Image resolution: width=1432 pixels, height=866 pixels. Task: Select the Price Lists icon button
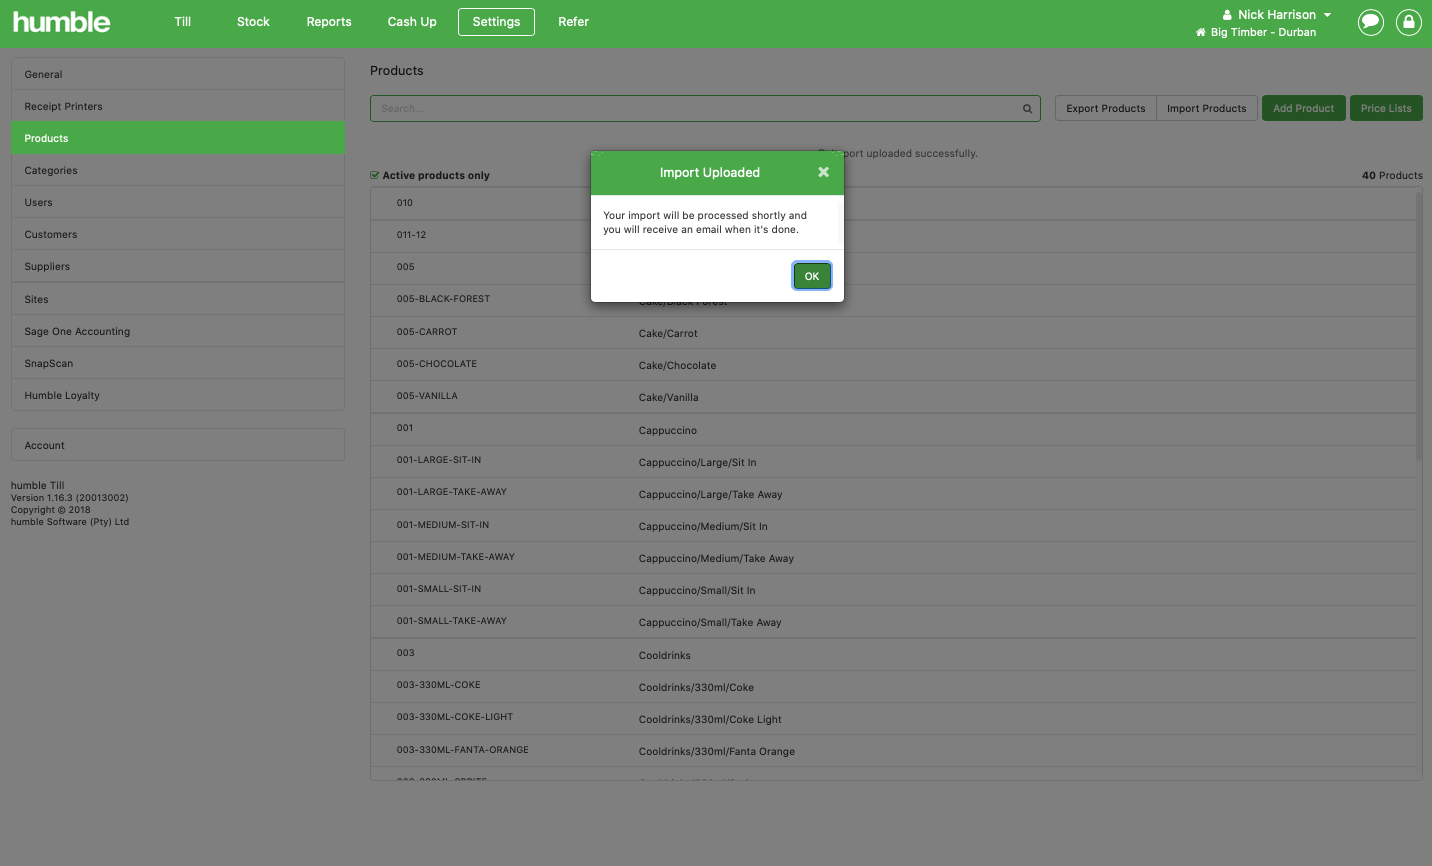coord(1386,108)
